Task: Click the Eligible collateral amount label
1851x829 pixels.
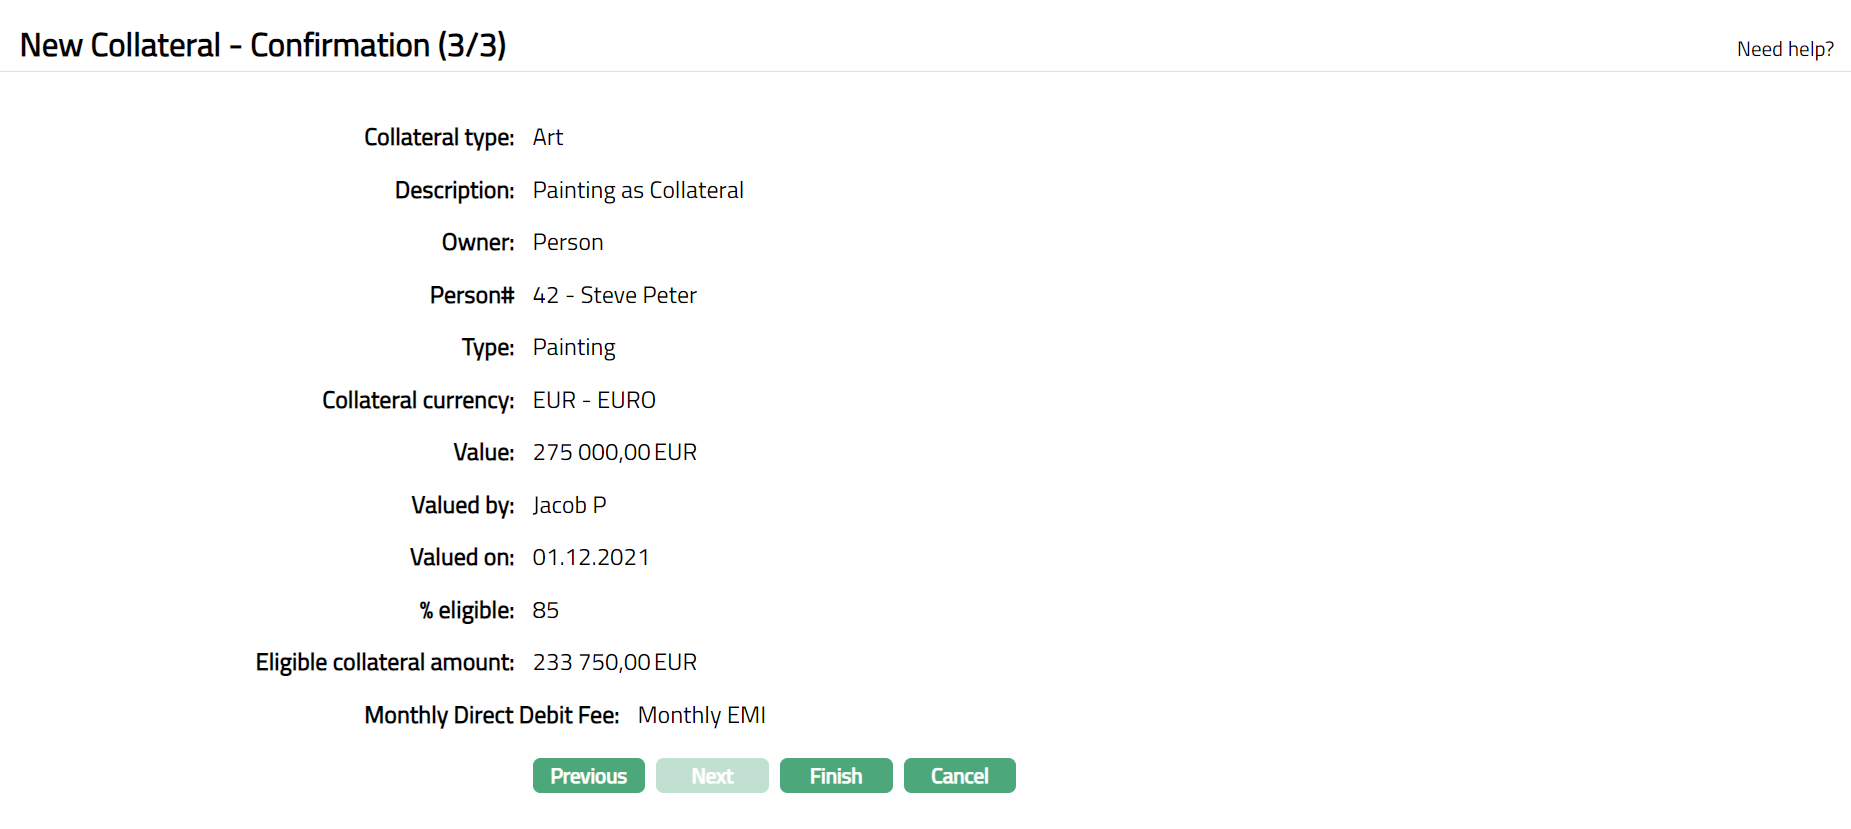Action: click(x=385, y=662)
